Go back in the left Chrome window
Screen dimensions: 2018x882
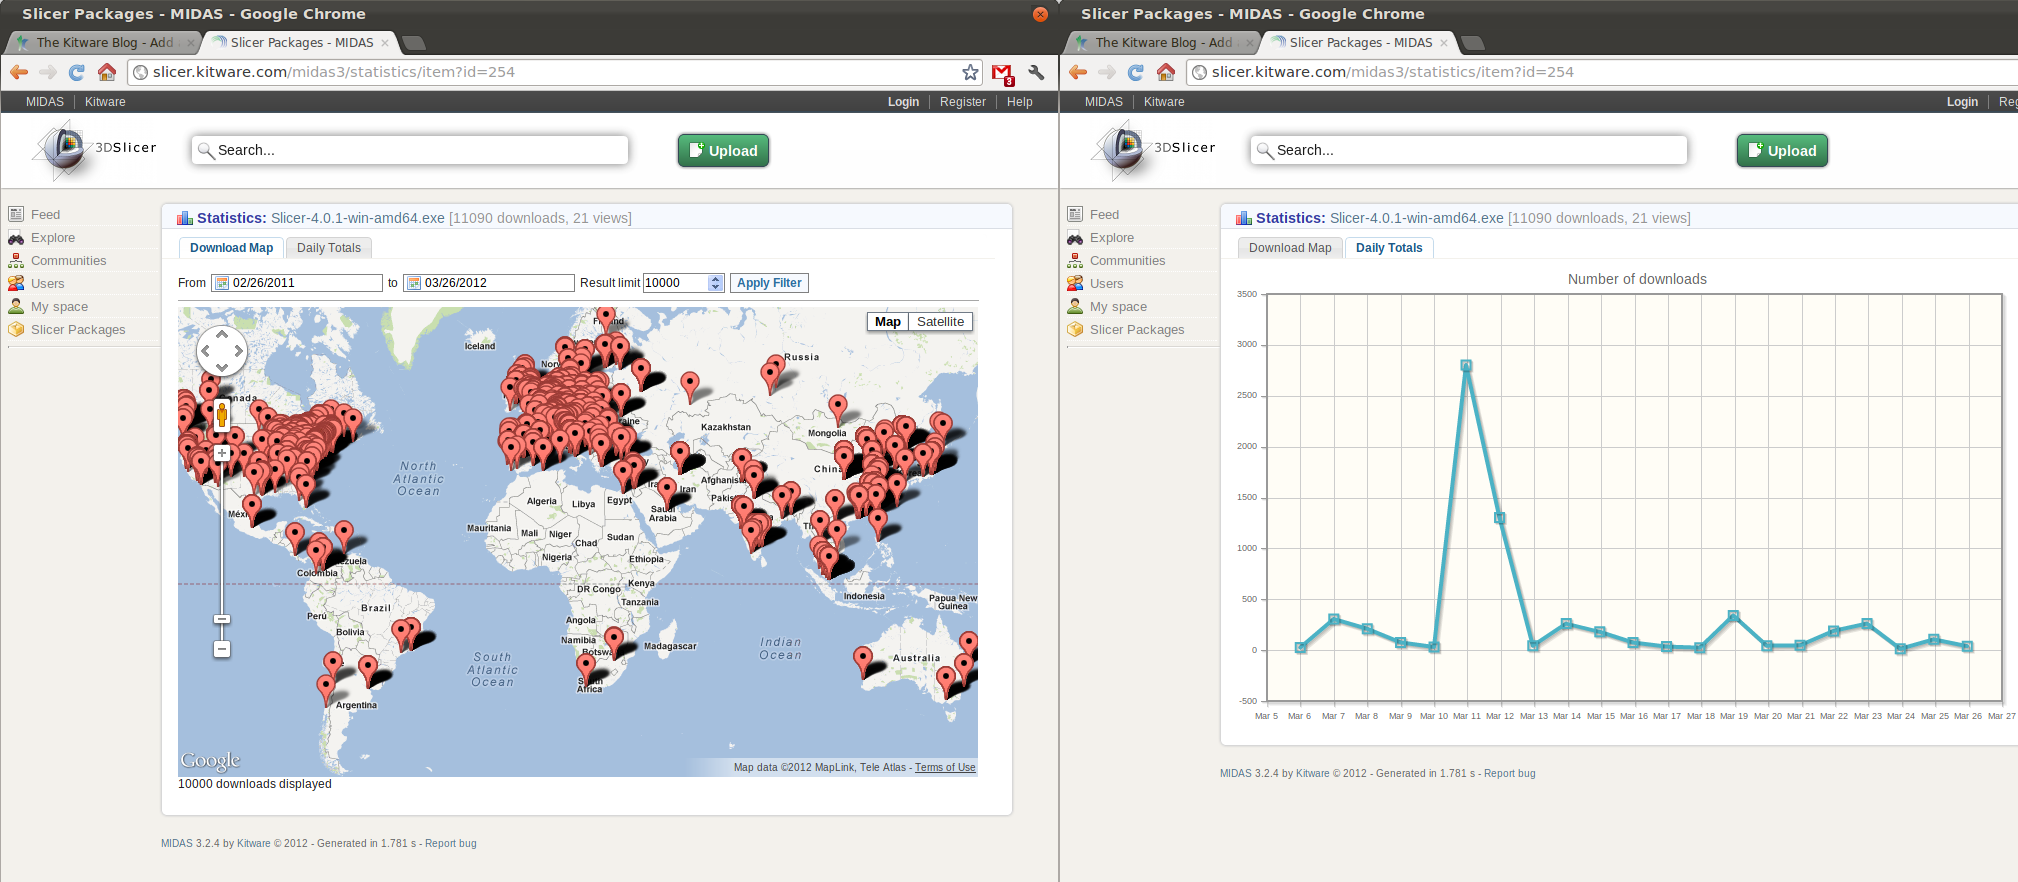point(19,72)
